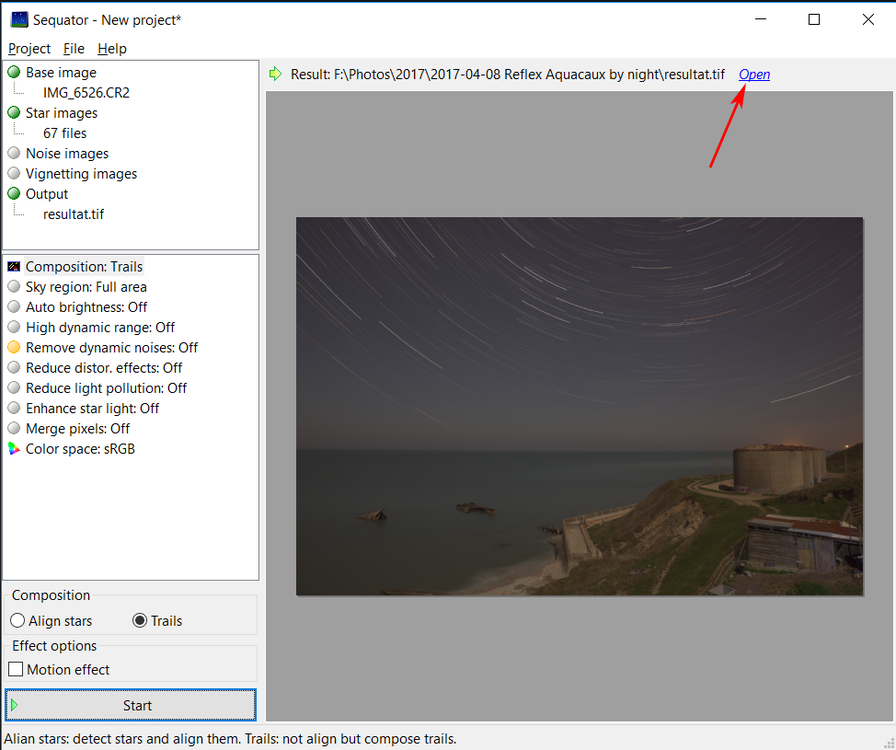
Task: Select resultat.tif in the tree
Action: click(x=74, y=214)
